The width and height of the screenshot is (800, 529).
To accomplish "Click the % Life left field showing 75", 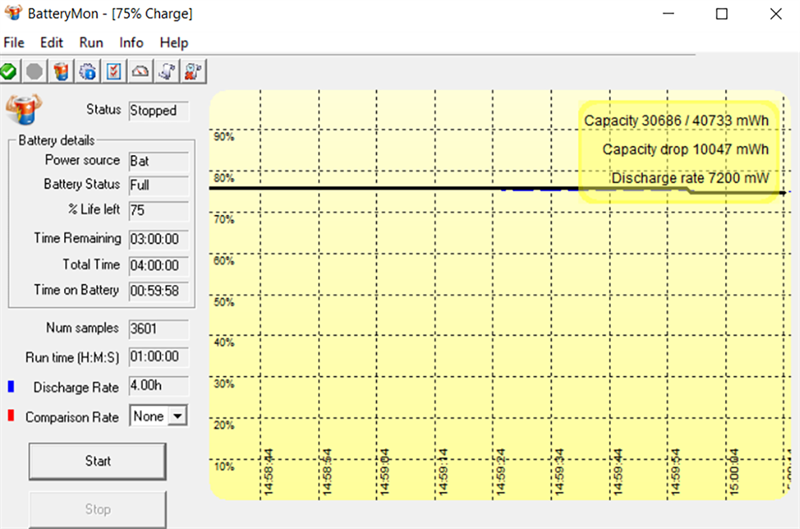I will (x=158, y=211).
